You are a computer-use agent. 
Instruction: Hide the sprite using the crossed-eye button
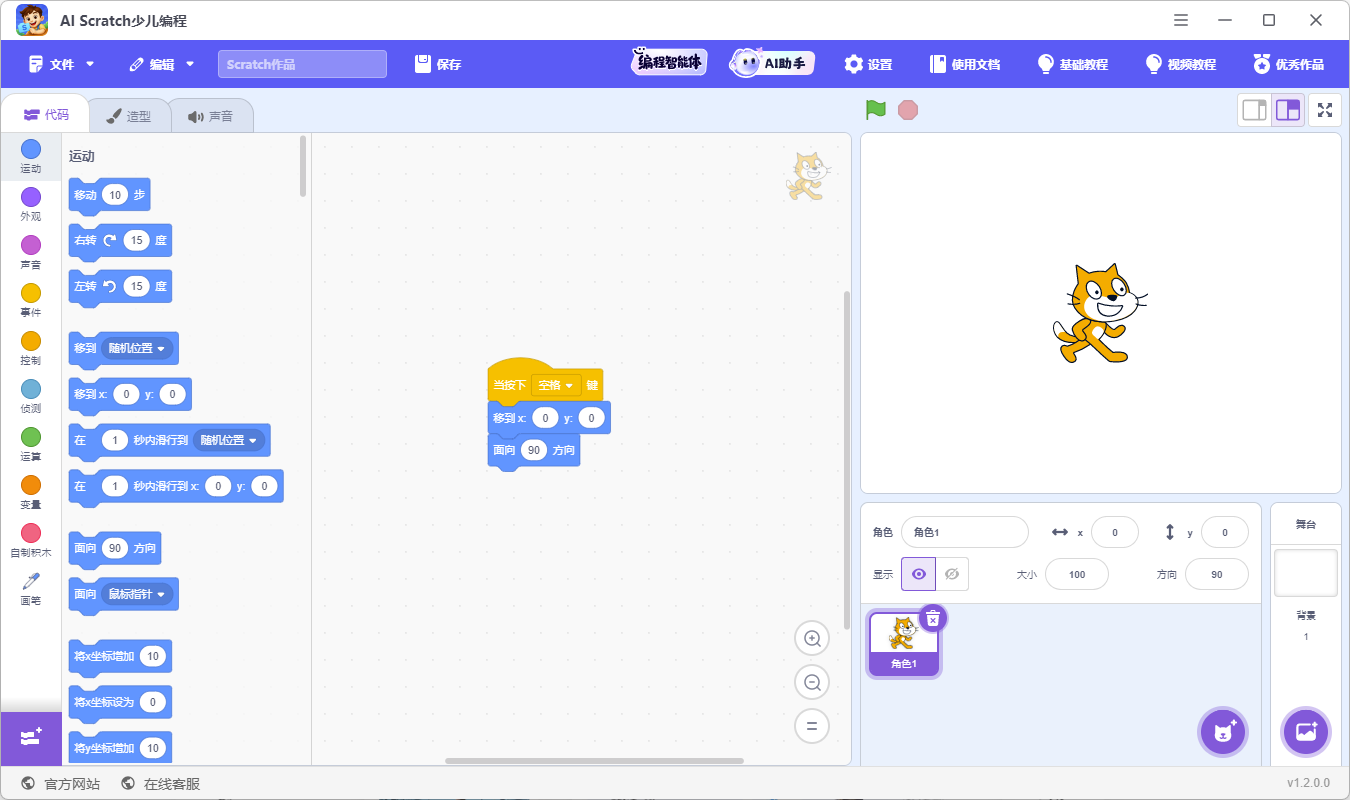click(x=952, y=574)
